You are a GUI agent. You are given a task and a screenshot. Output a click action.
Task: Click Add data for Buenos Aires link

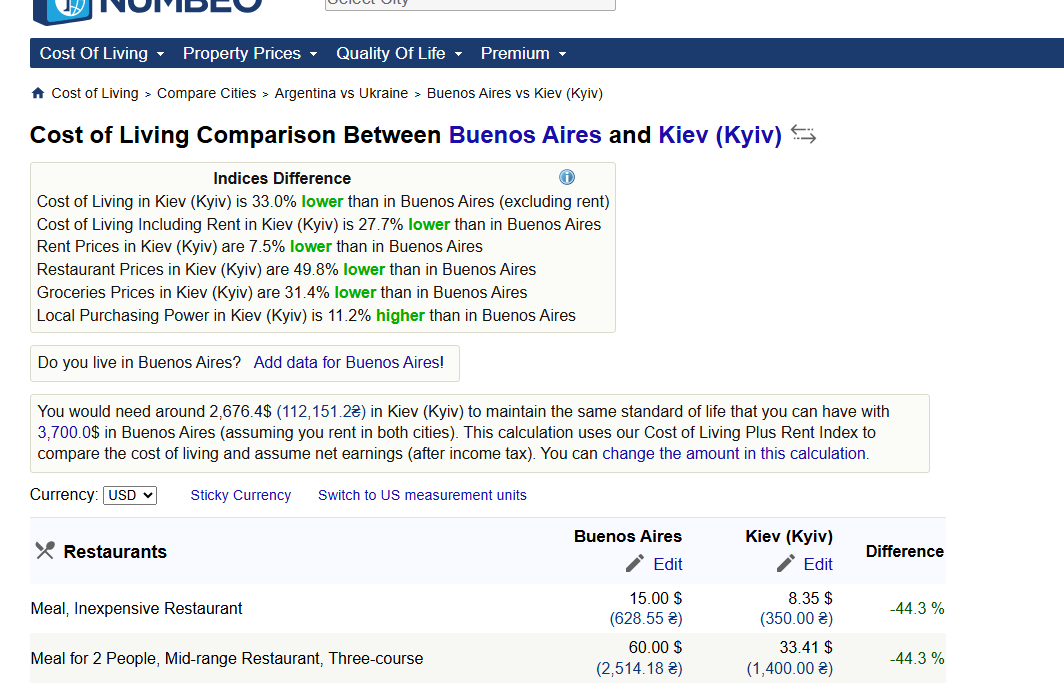pos(347,362)
